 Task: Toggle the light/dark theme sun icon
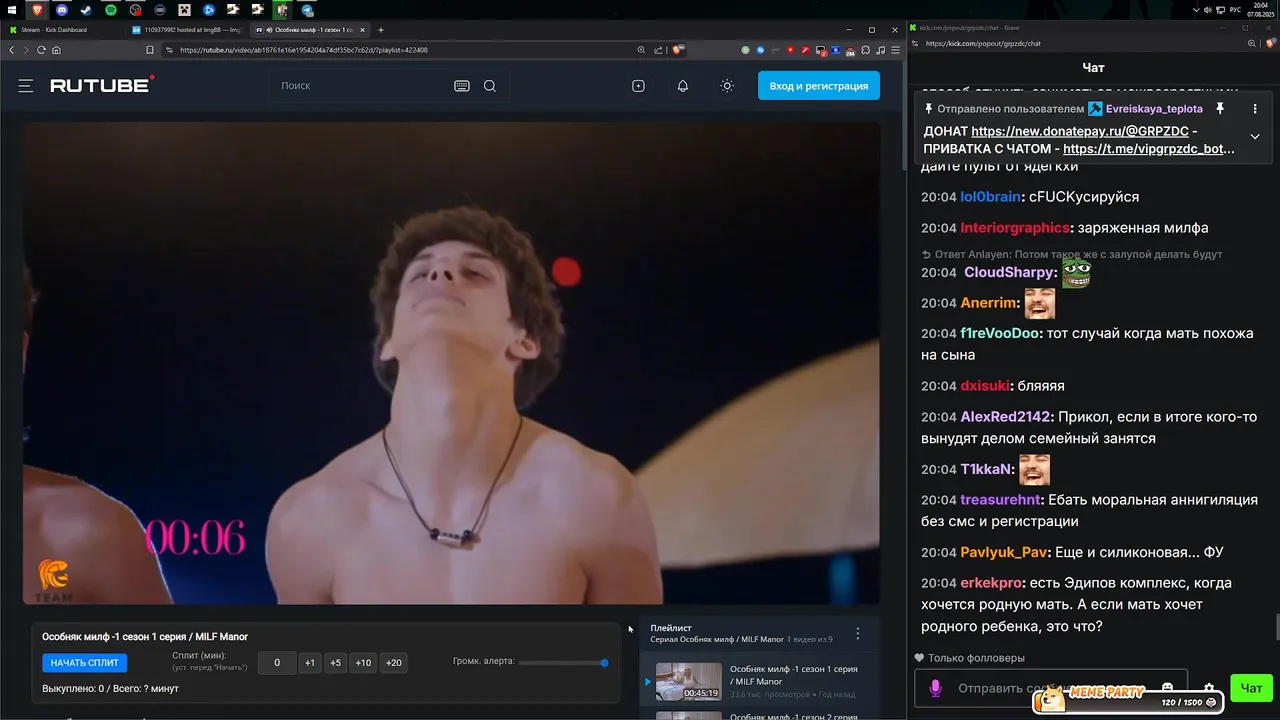(727, 86)
